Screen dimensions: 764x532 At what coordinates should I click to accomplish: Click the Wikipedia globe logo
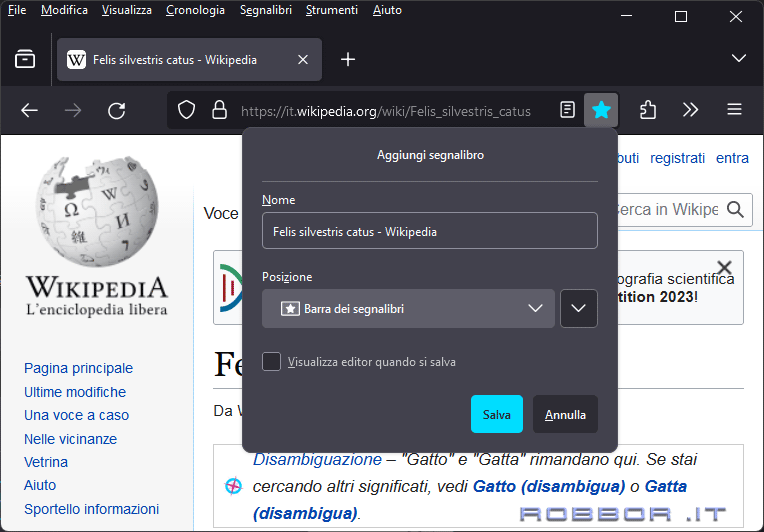[x=97, y=211]
